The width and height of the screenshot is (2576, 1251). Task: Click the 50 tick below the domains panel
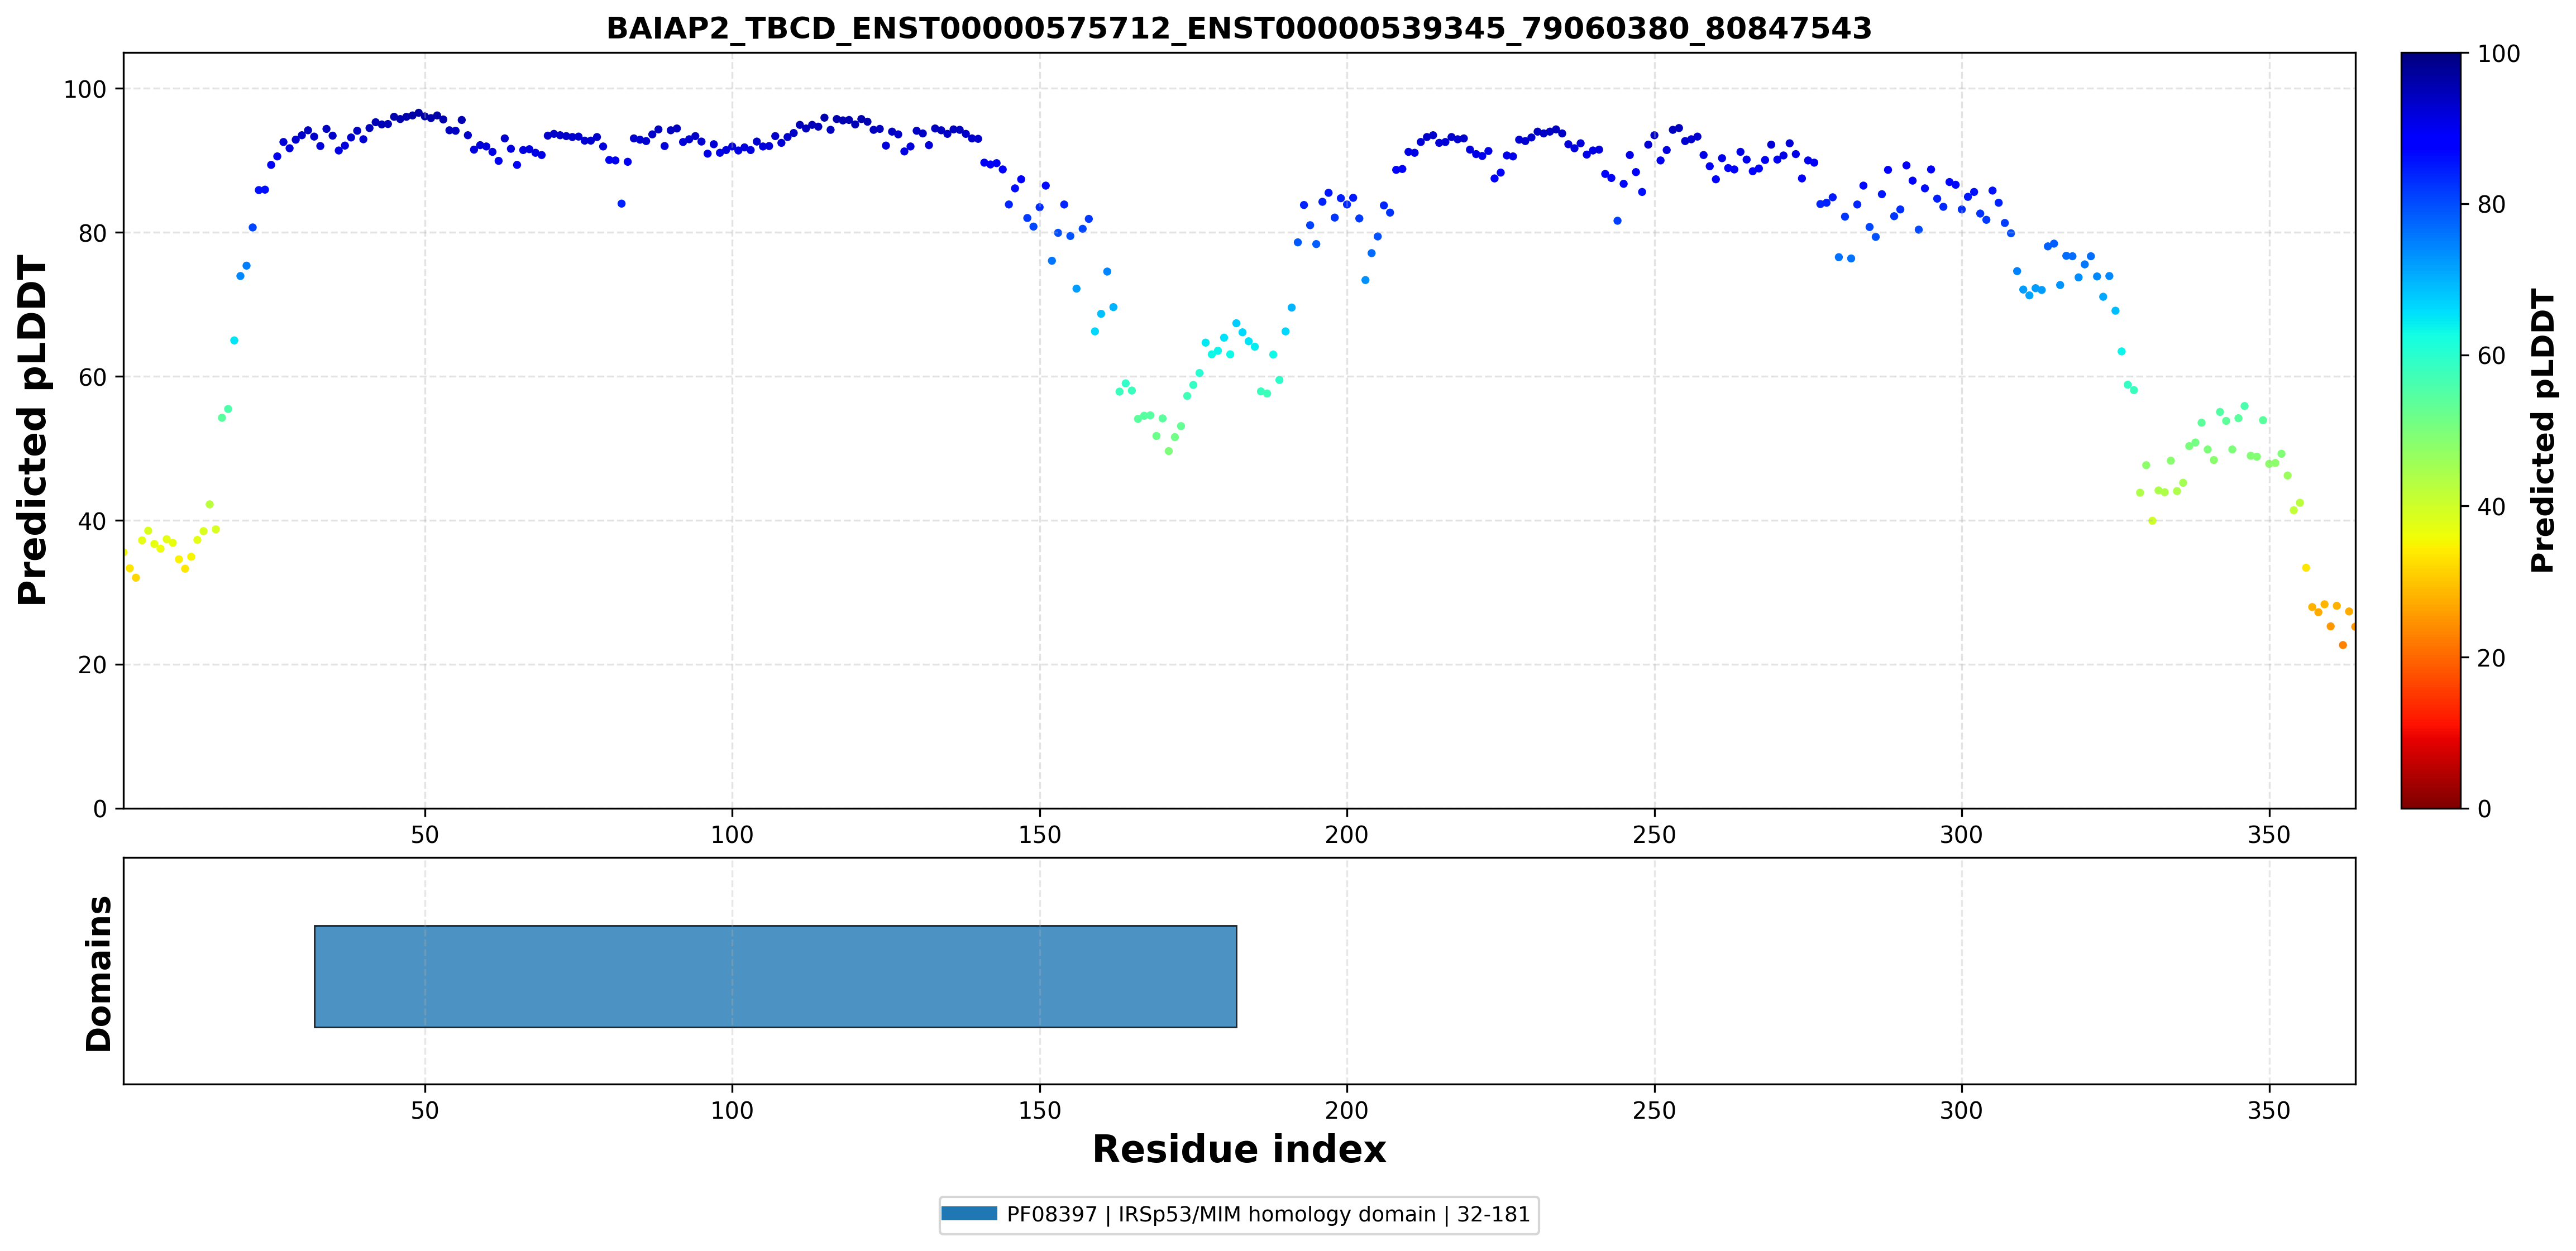(x=425, y=1111)
